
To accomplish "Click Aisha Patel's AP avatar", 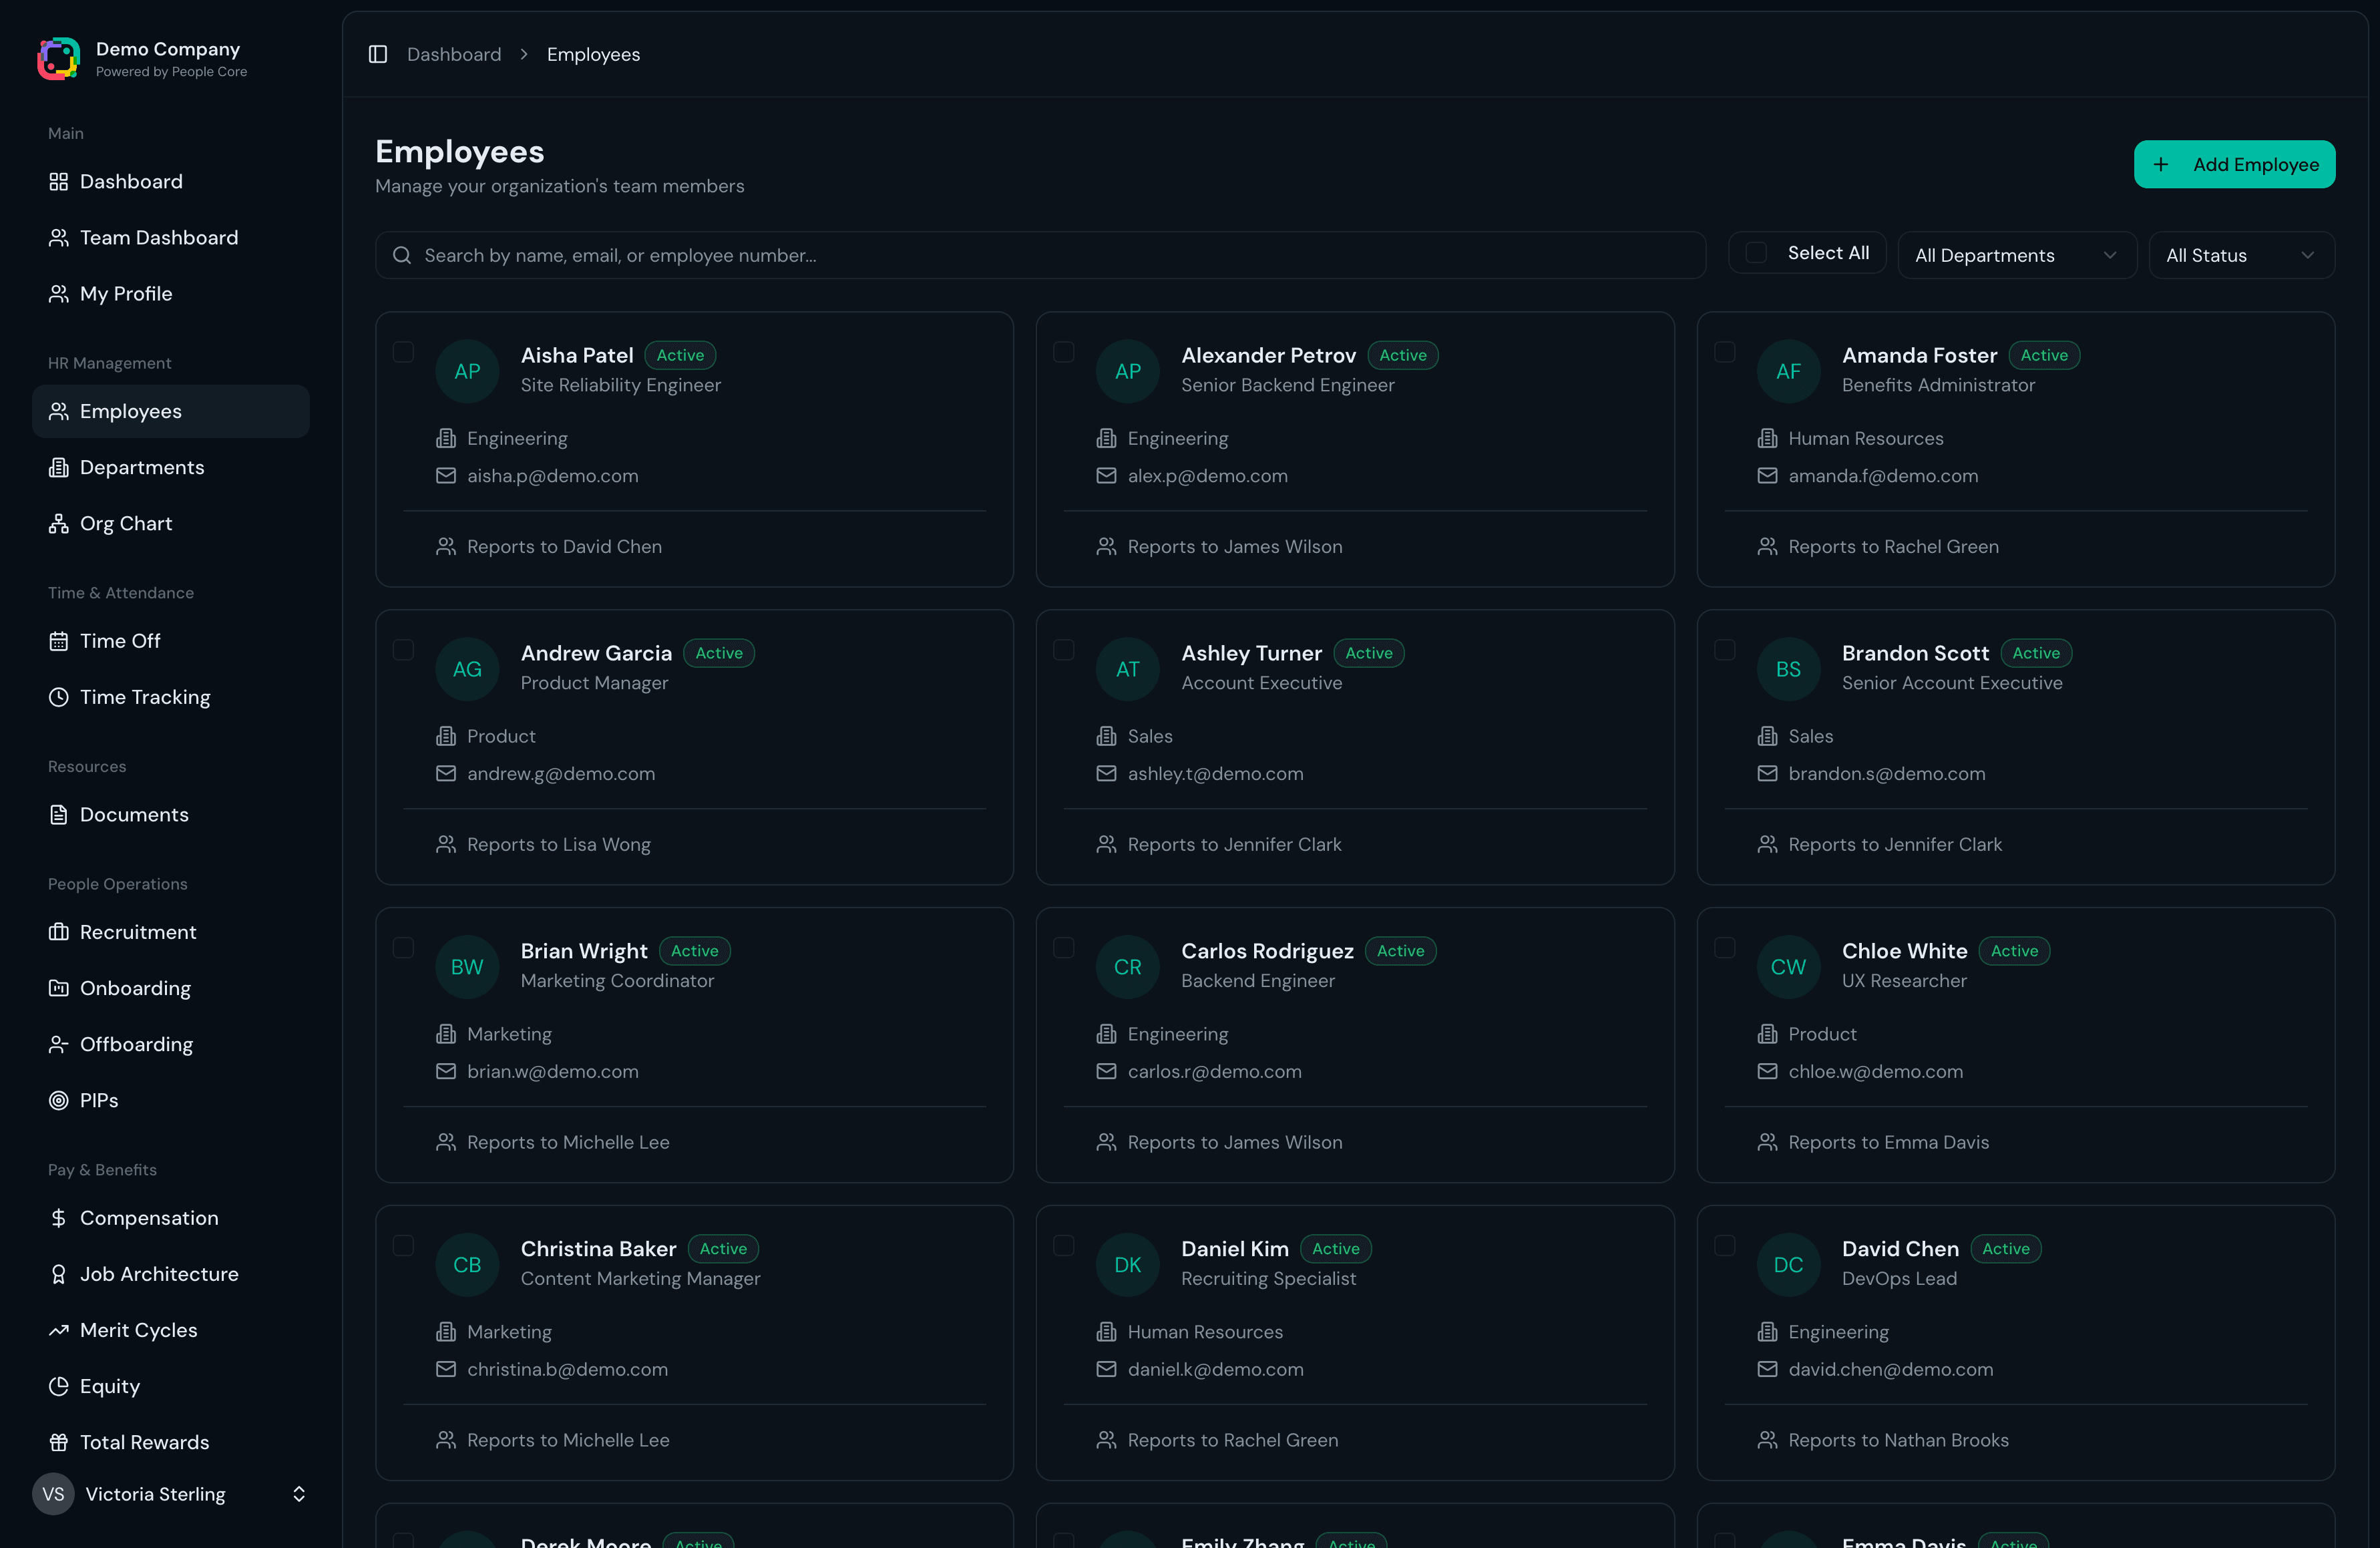I will tap(467, 371).
